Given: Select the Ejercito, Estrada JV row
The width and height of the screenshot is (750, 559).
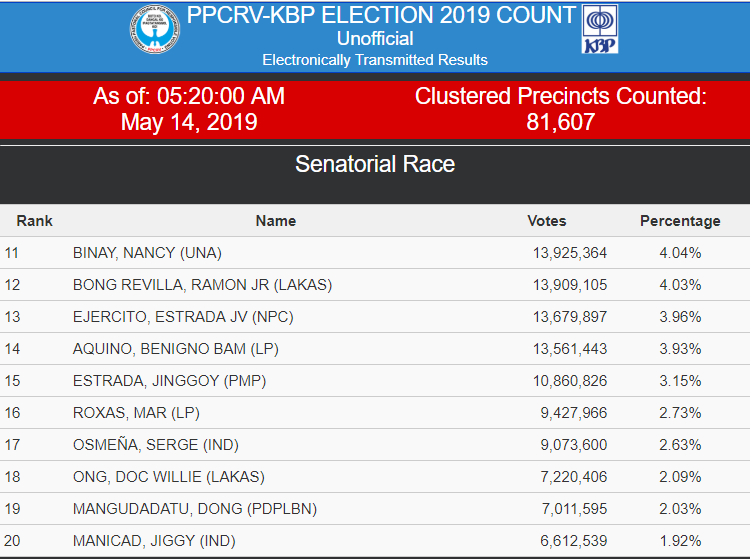Looking at the screenshot, I should point(375,317).
